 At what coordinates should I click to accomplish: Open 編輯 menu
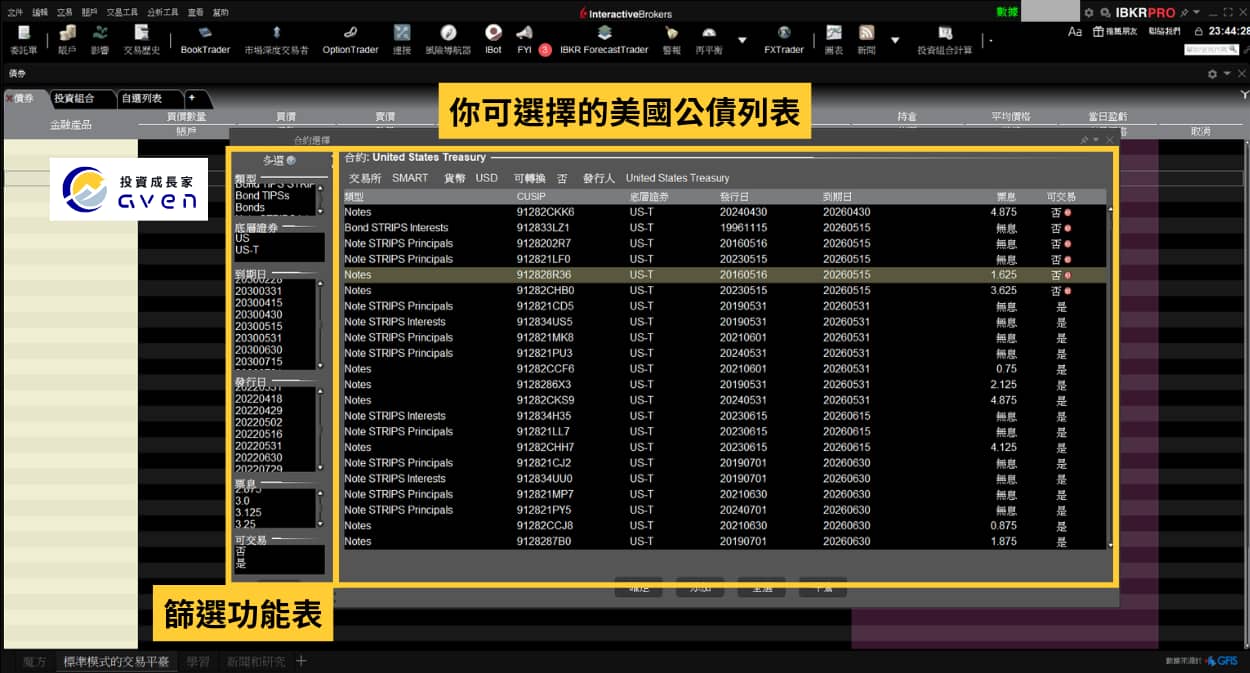click(x=40, y=13)
